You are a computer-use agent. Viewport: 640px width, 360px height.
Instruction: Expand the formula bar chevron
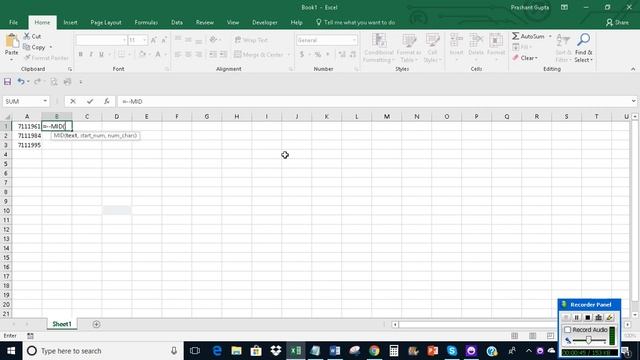(x=633, y=101)
